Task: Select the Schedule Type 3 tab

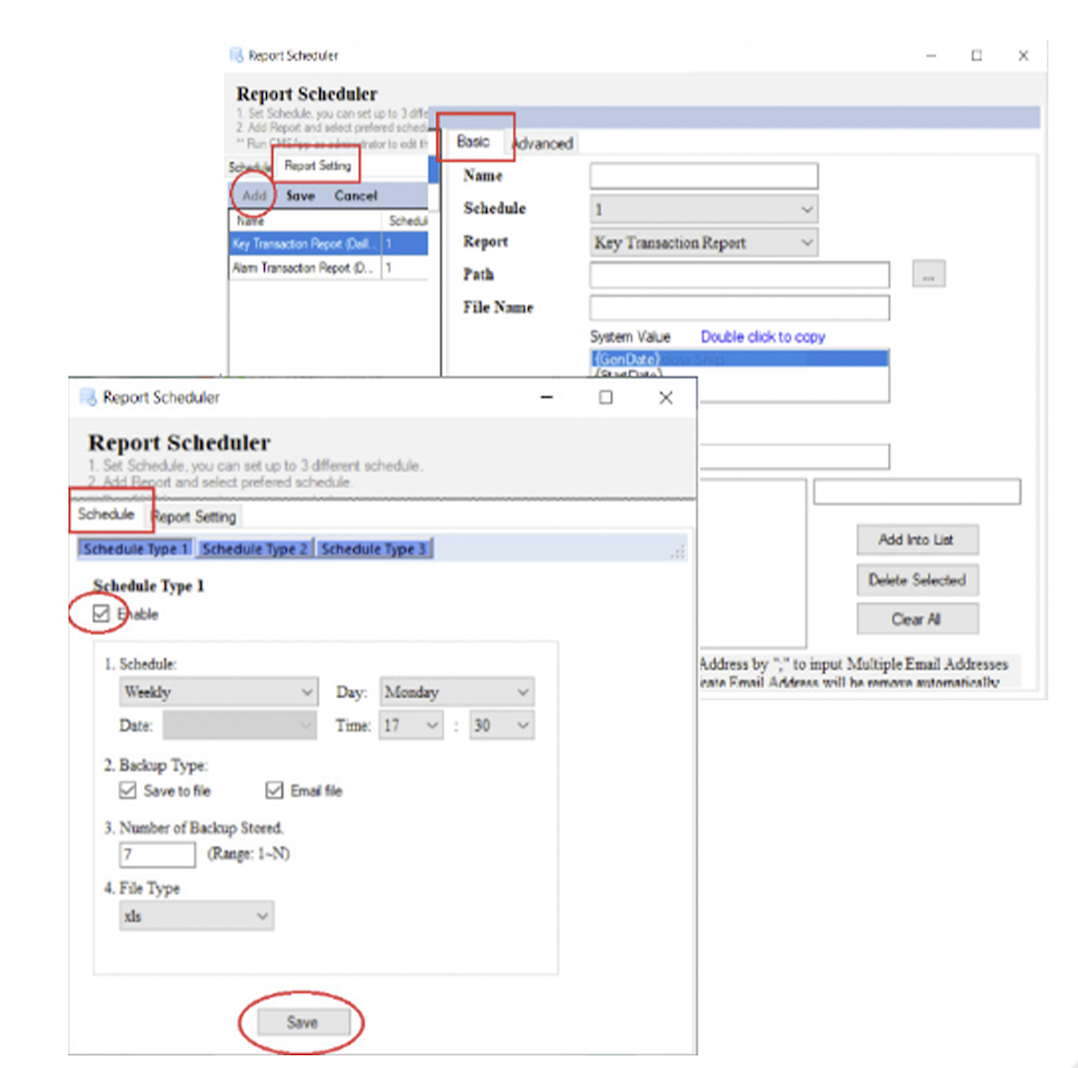Action: [374, 549]
